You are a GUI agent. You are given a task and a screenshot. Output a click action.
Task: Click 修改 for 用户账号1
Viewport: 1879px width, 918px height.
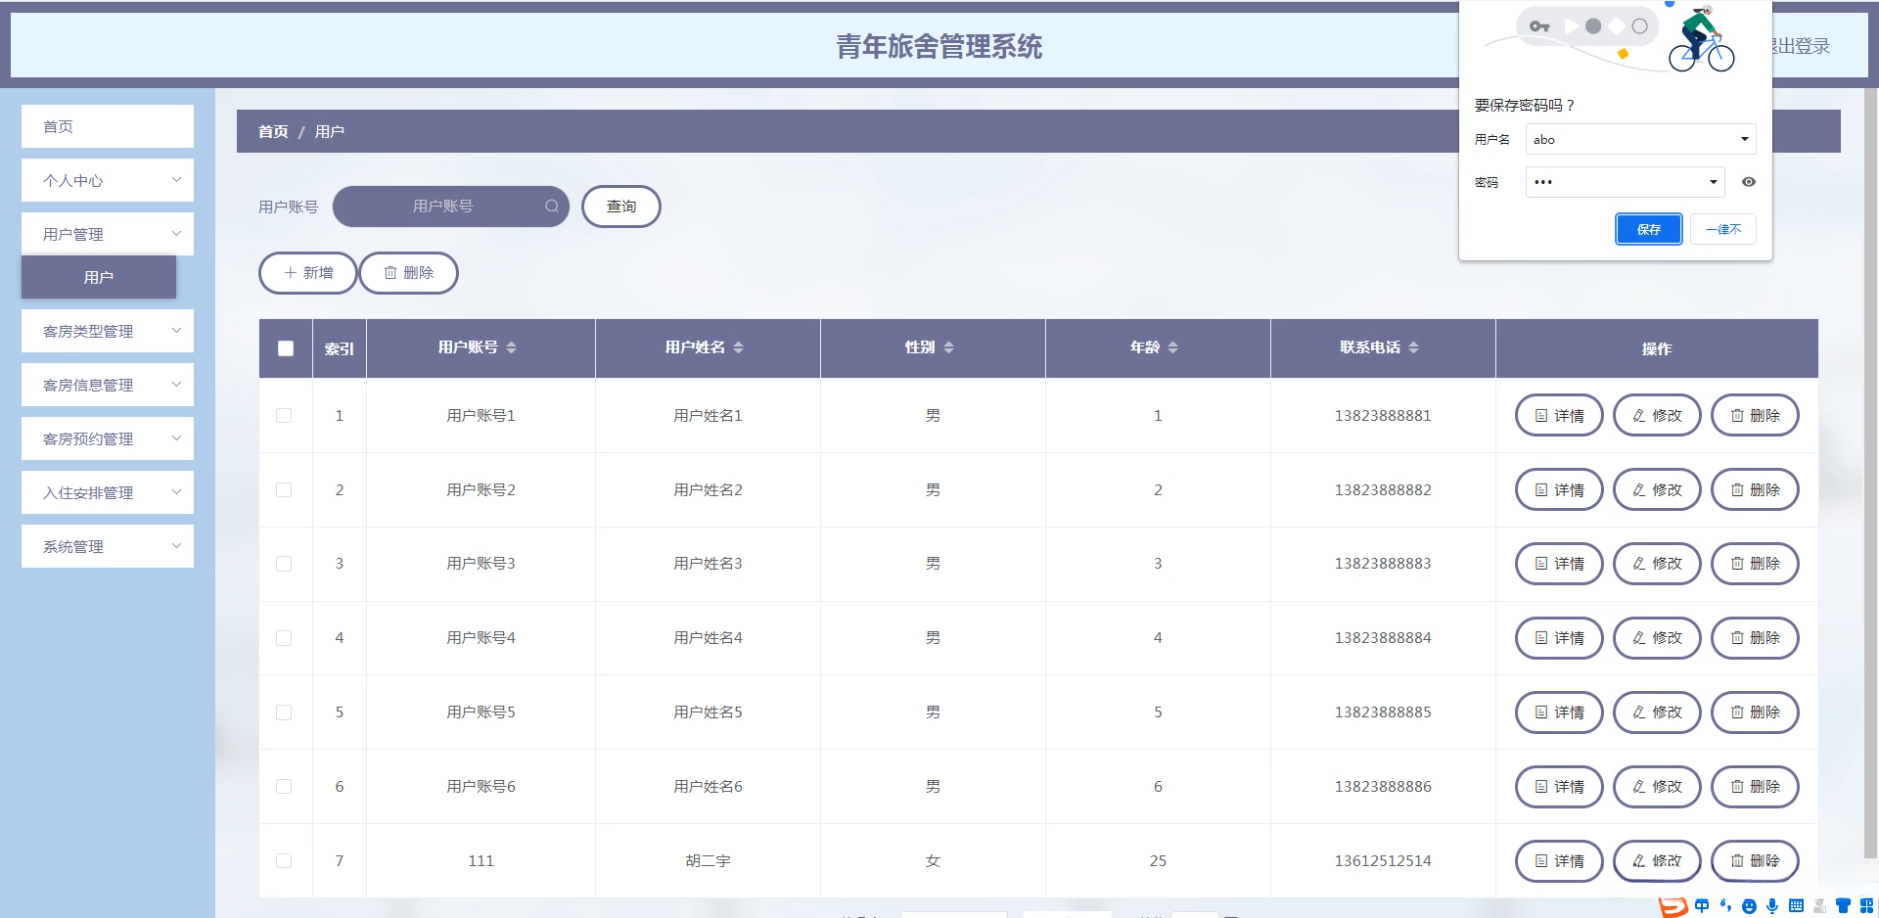pos(1657,416)
